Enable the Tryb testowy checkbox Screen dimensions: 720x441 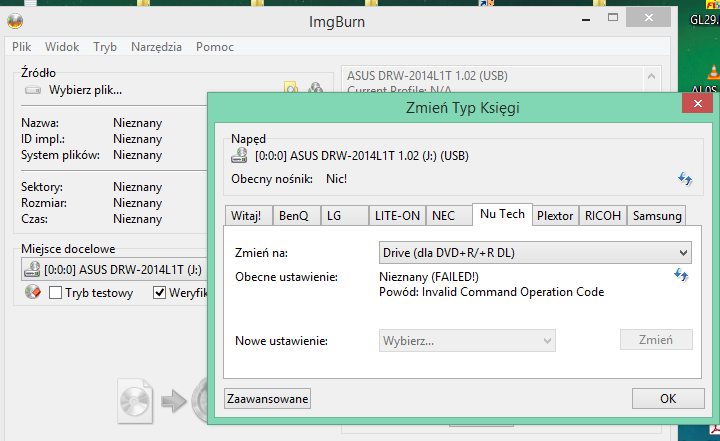tap(55, 293)
